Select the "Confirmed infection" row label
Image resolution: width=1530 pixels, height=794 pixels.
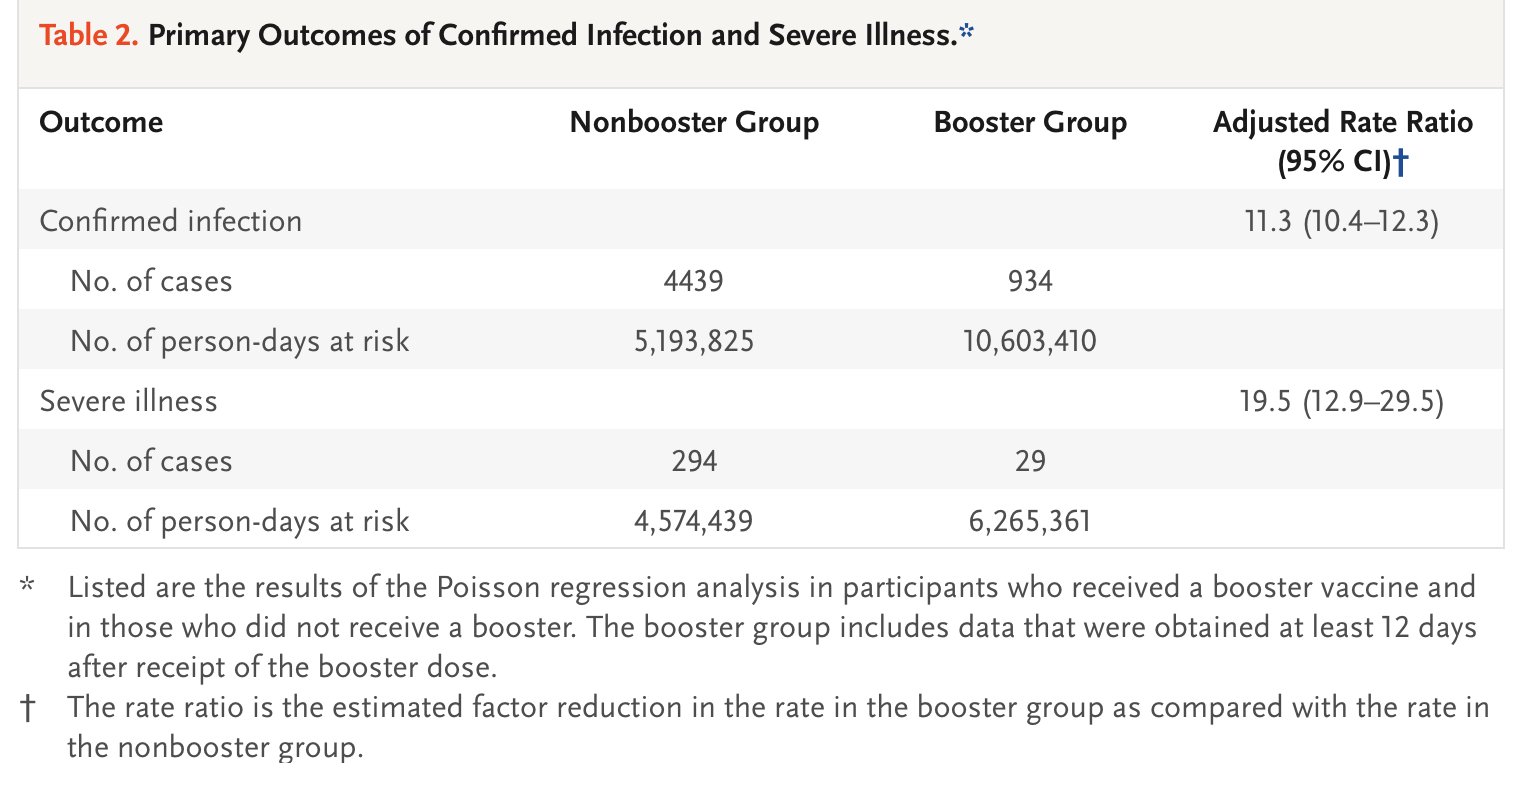tap(170, 220)
